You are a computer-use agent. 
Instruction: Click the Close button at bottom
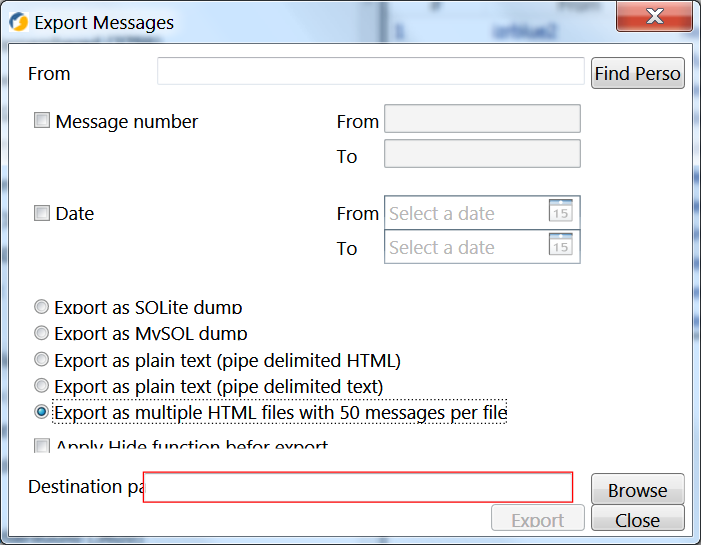click(637, 519)
